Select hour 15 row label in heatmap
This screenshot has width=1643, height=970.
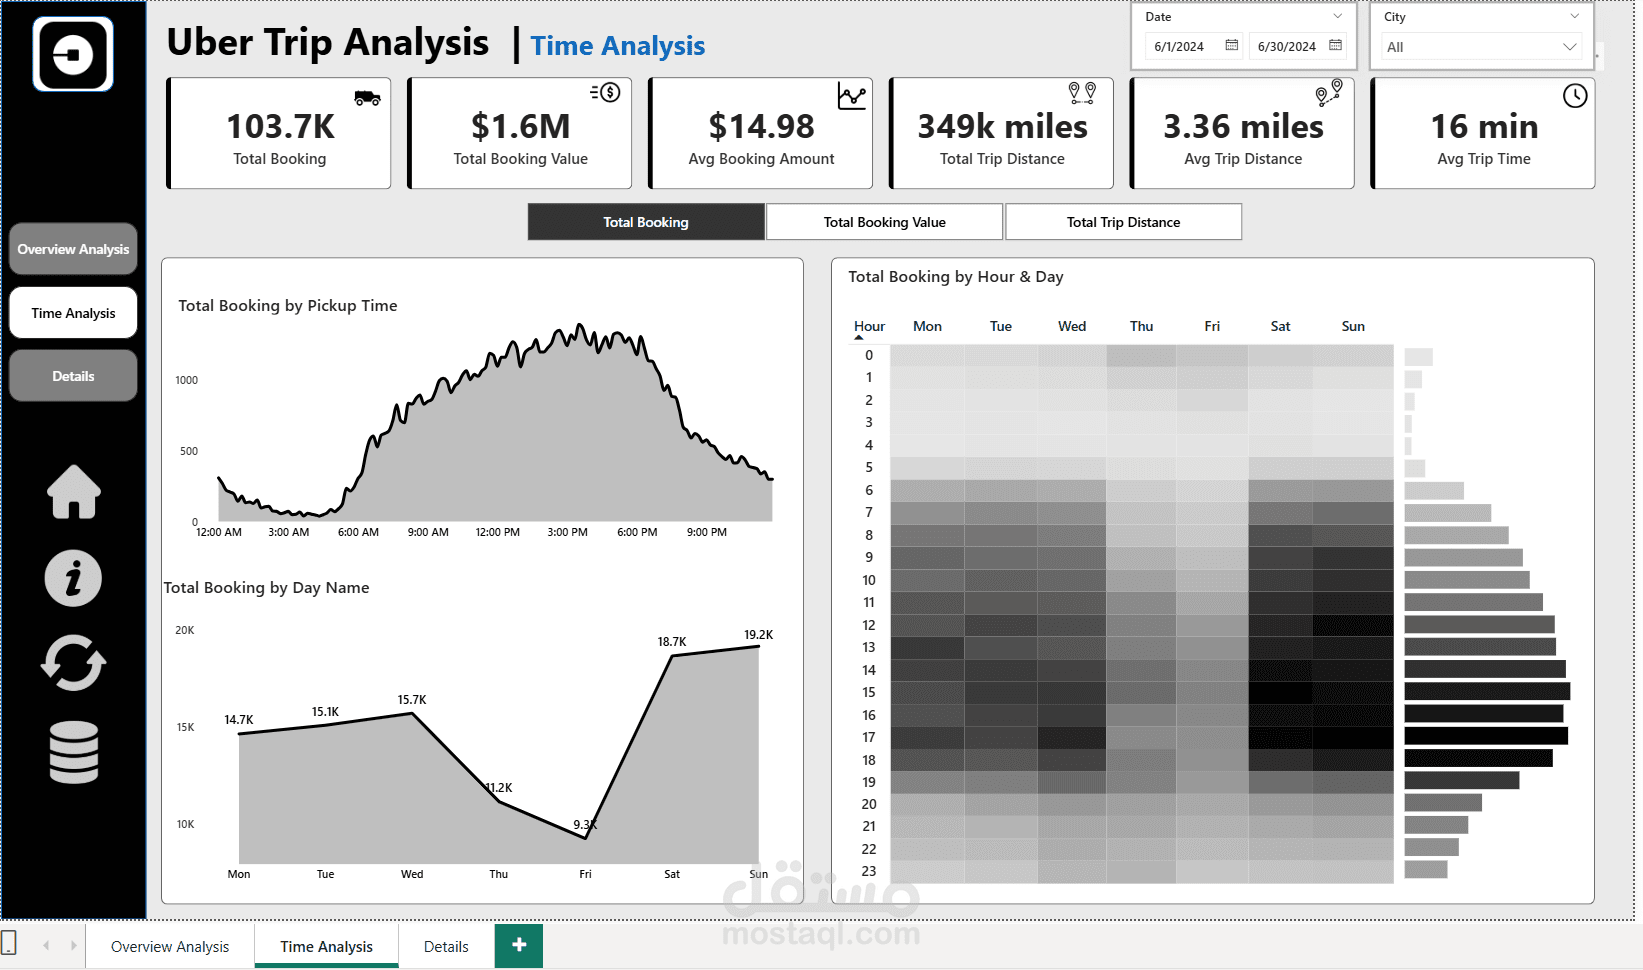869,692
